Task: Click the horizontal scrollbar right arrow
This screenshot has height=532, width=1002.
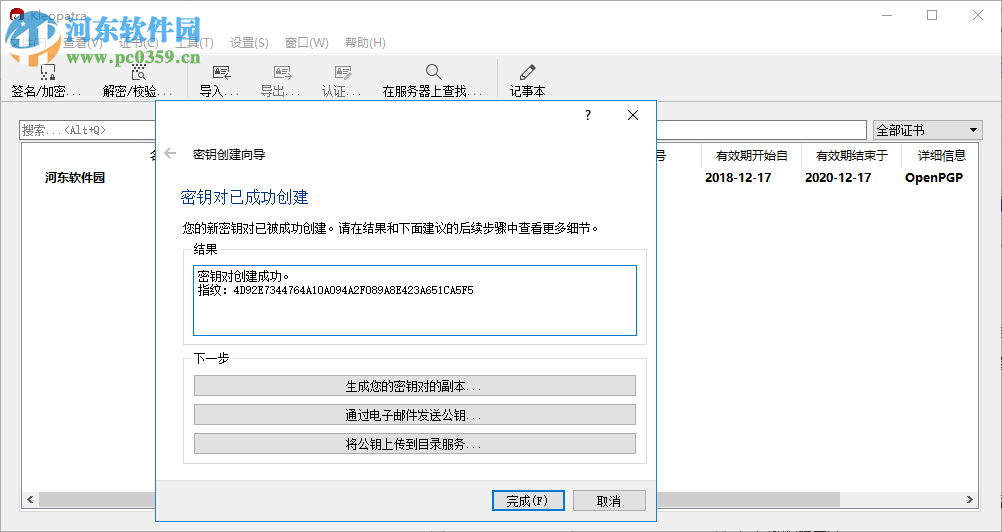Action: point(970,499)
